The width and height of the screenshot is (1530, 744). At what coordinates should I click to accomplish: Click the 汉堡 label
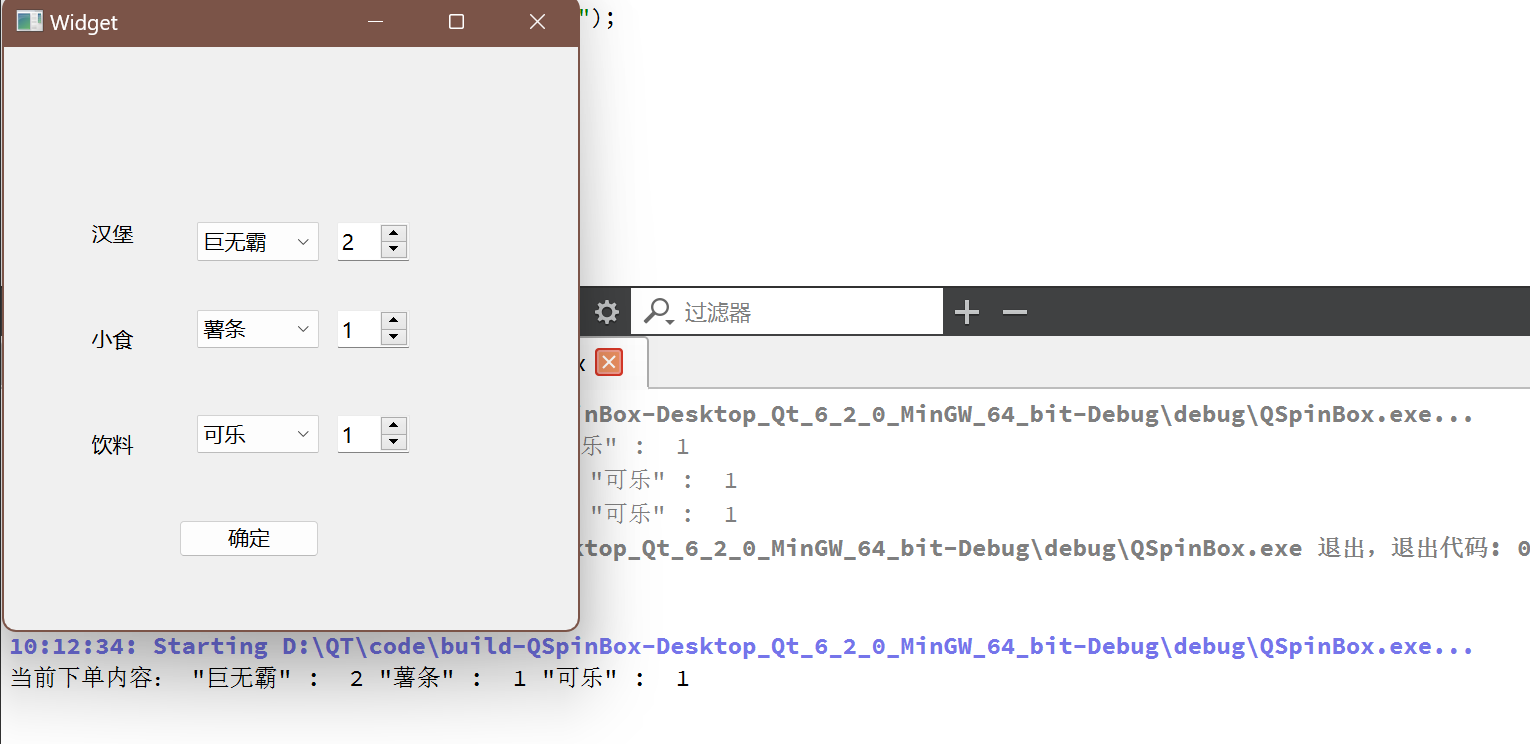tap(113, 234)
